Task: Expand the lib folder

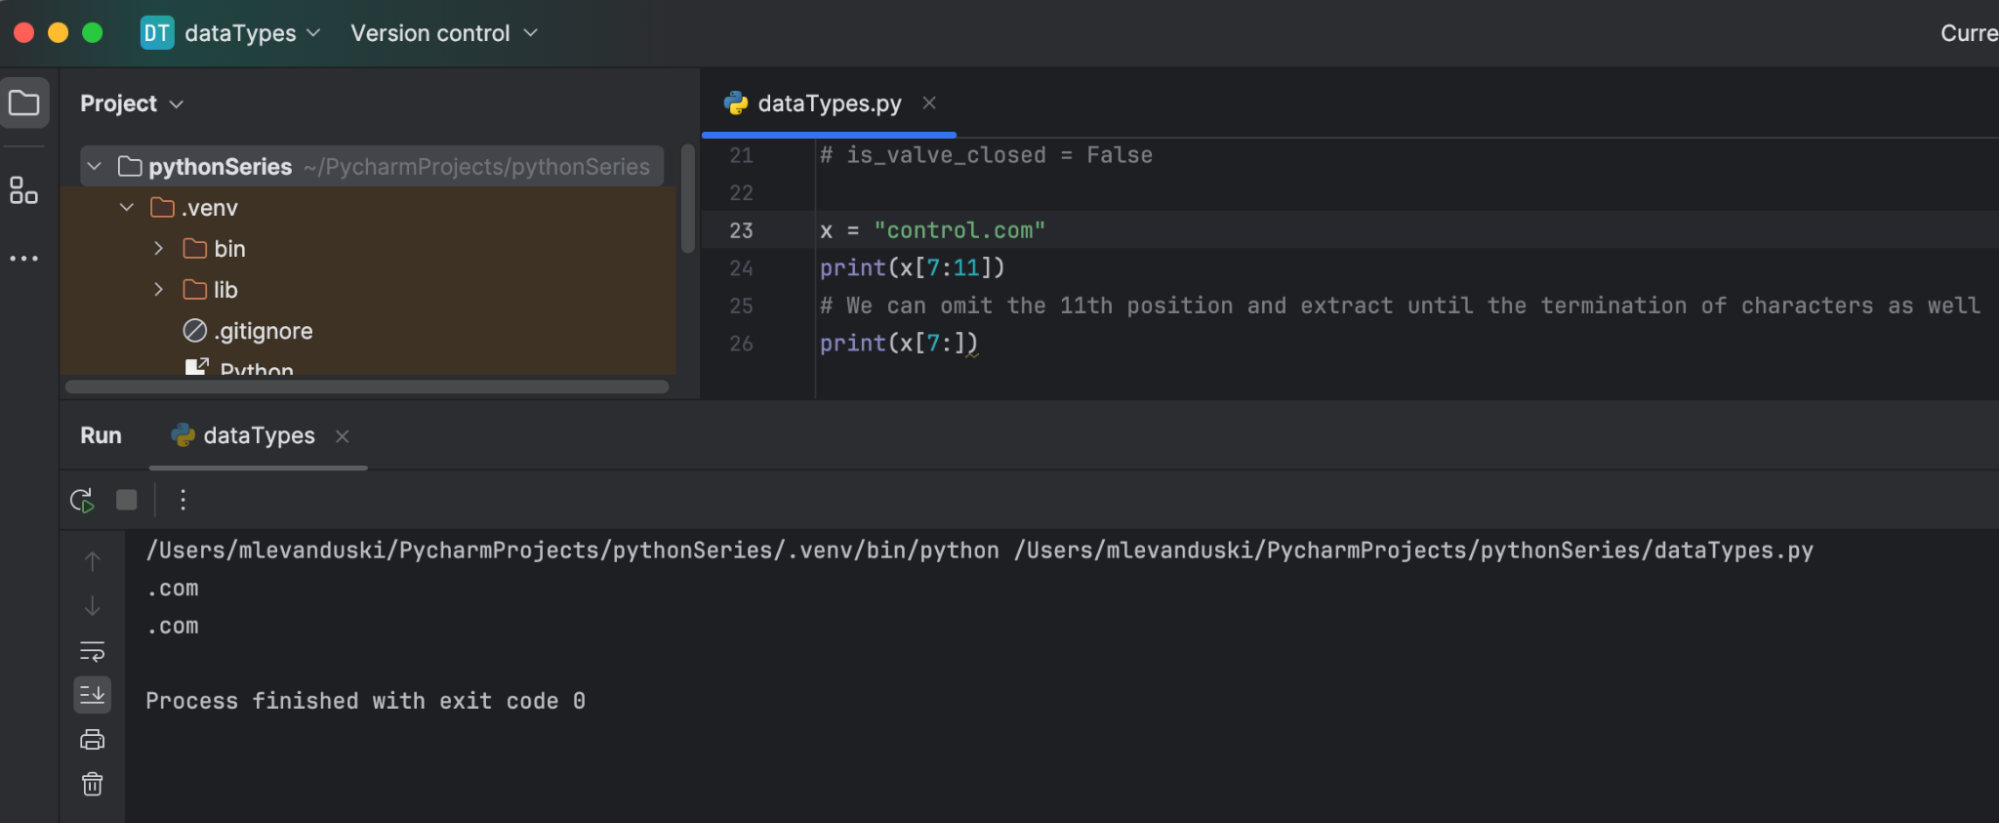Action: [158, 290]
